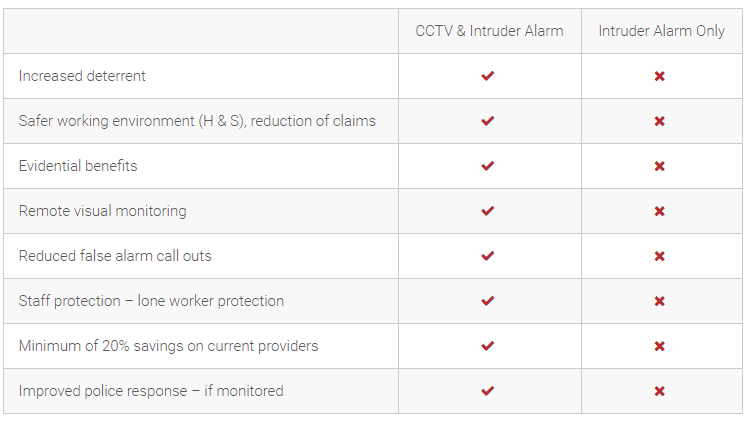
Task: Select the Intruder Alarm Only column header
Action: pyautogui.click(x=662, y=31)
